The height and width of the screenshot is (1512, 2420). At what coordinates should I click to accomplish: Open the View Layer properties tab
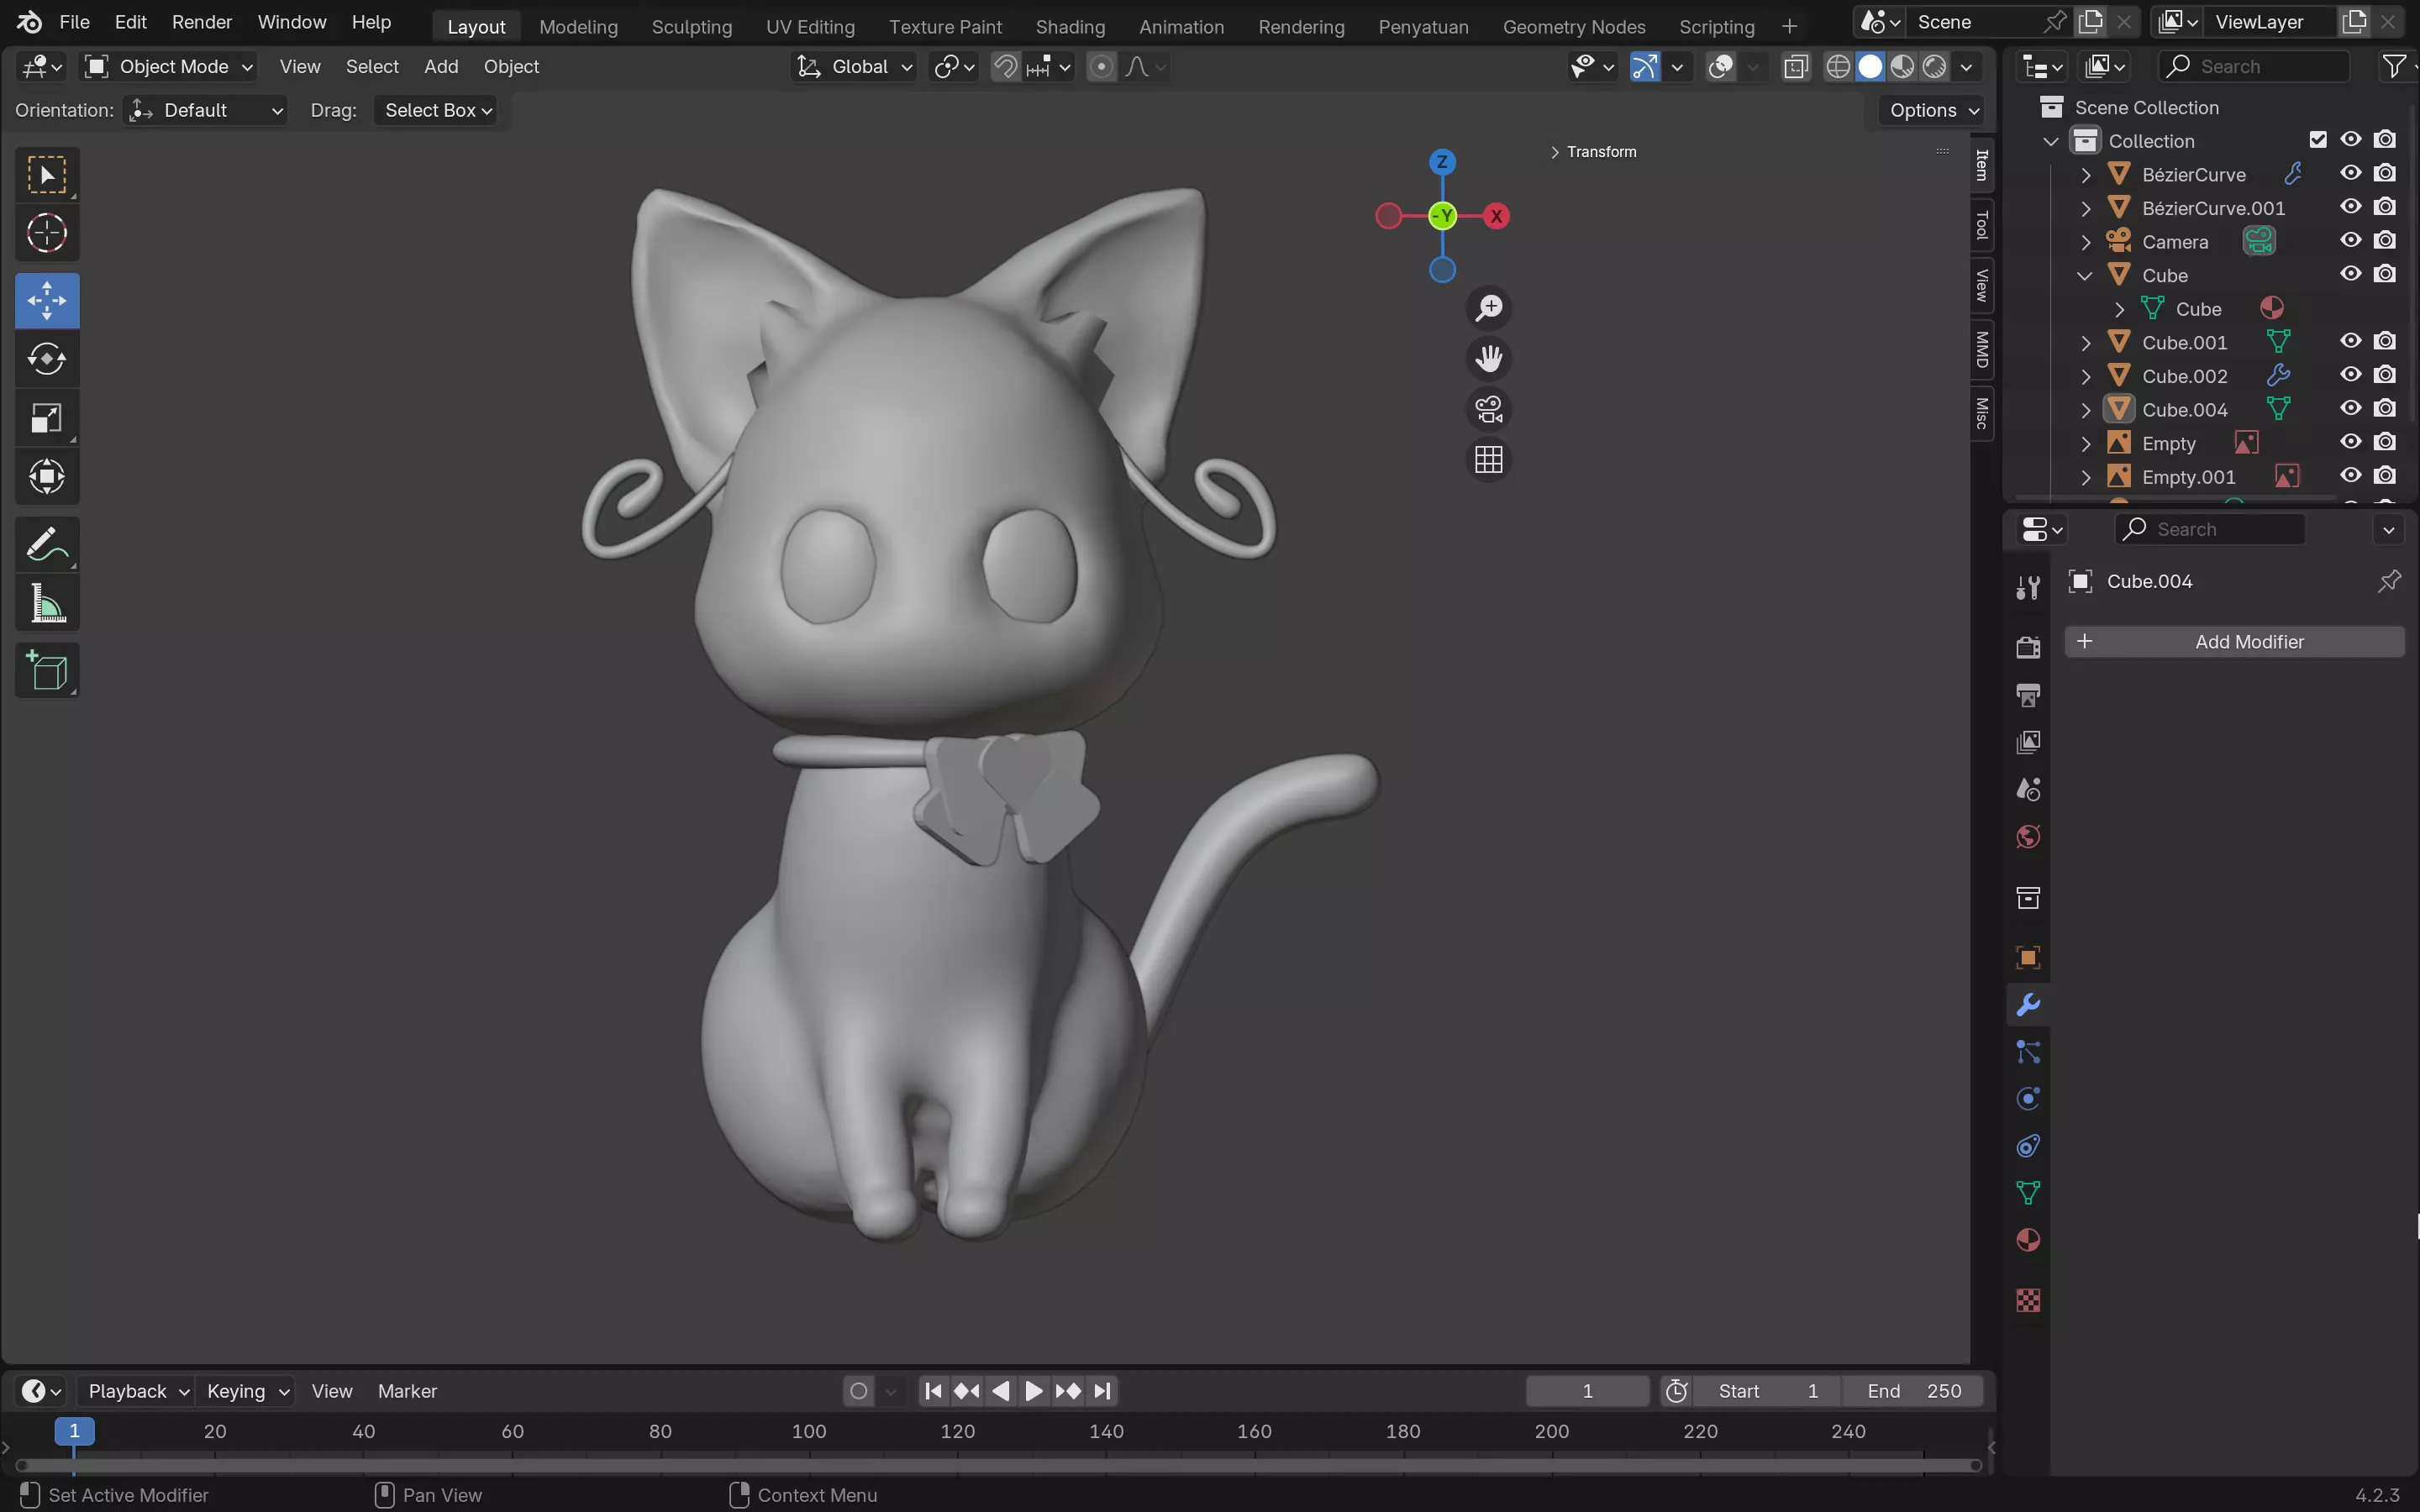[2028, 742]
